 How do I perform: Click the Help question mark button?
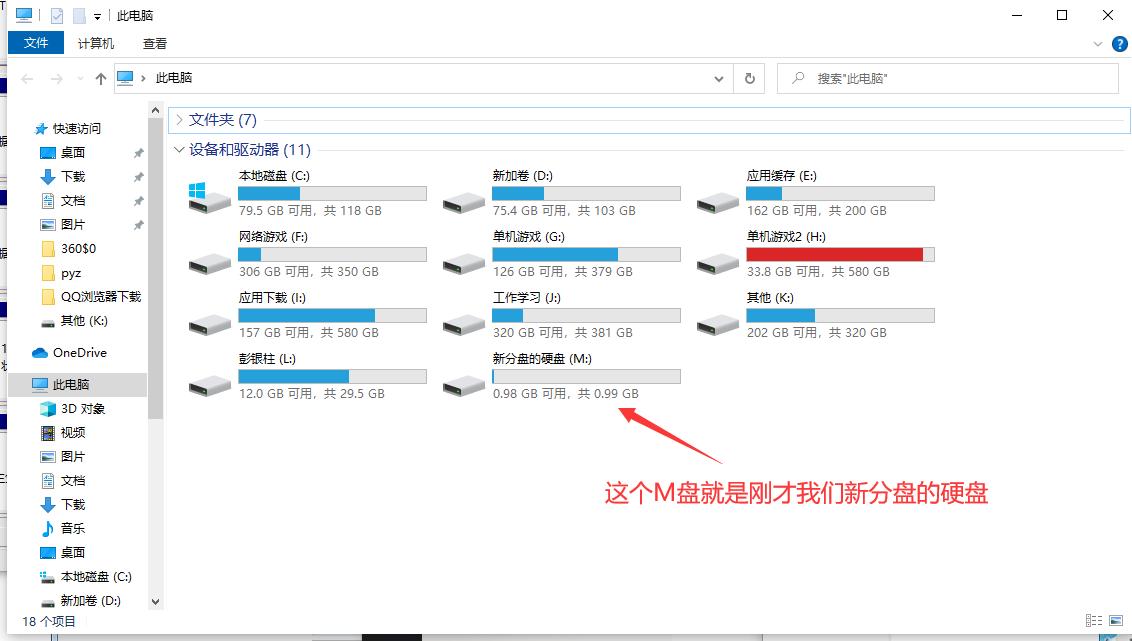(1119, 43)
